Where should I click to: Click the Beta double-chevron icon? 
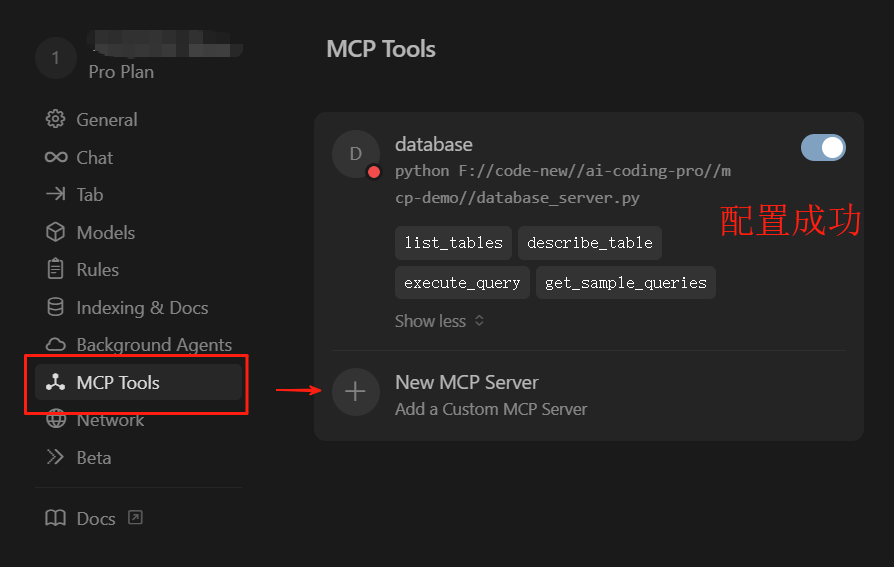pos(56,458)
